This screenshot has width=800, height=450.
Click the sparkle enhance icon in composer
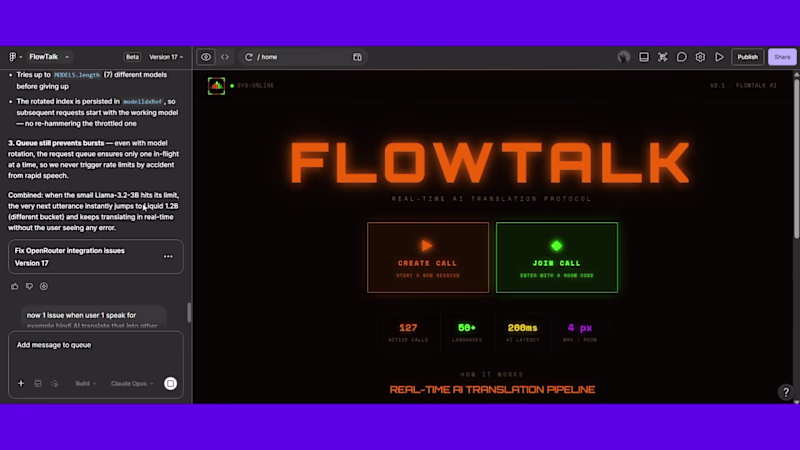click(55, 383)
